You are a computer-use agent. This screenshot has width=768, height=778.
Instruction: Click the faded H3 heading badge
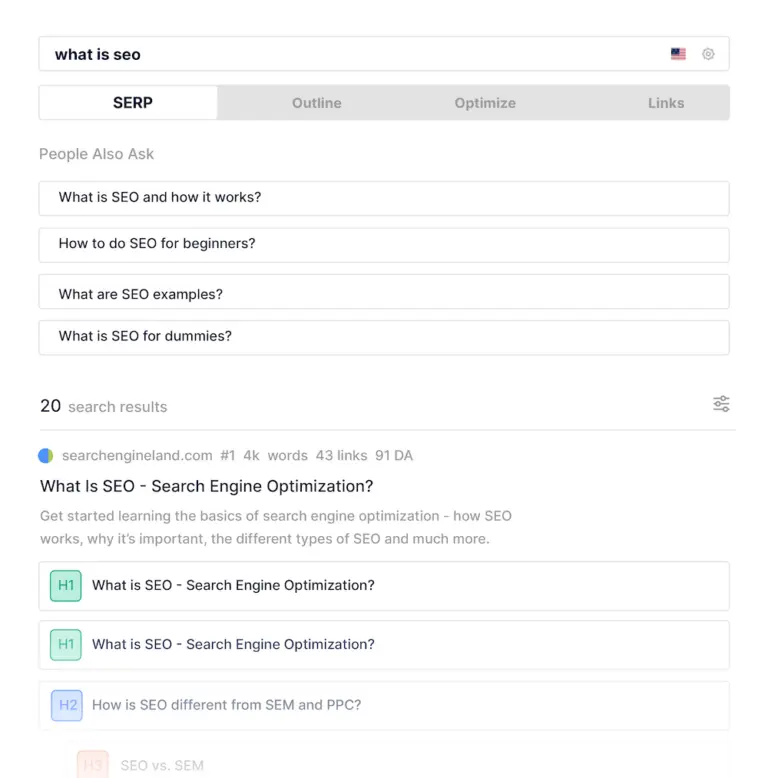point(93,765)
